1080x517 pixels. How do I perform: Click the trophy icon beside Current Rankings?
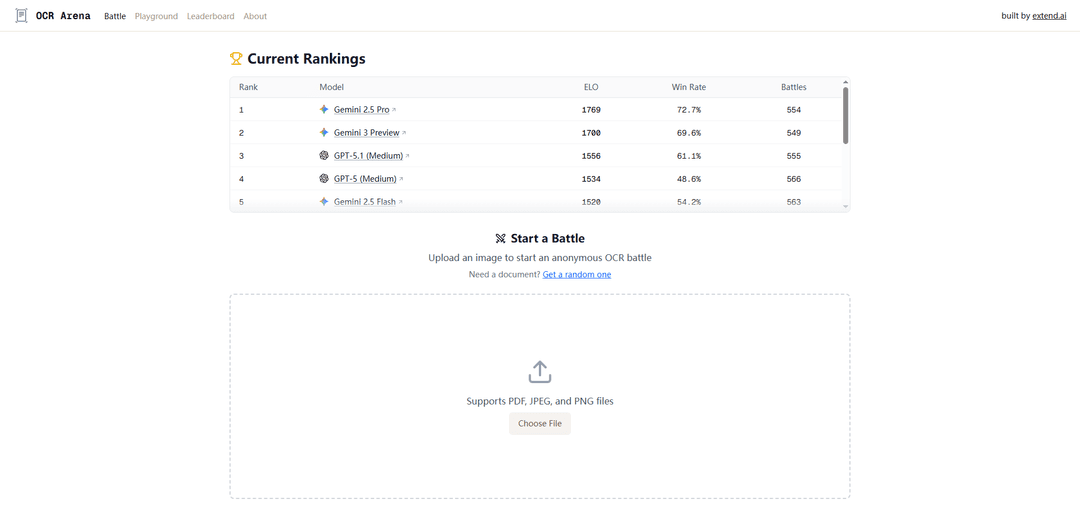[236, 59]
